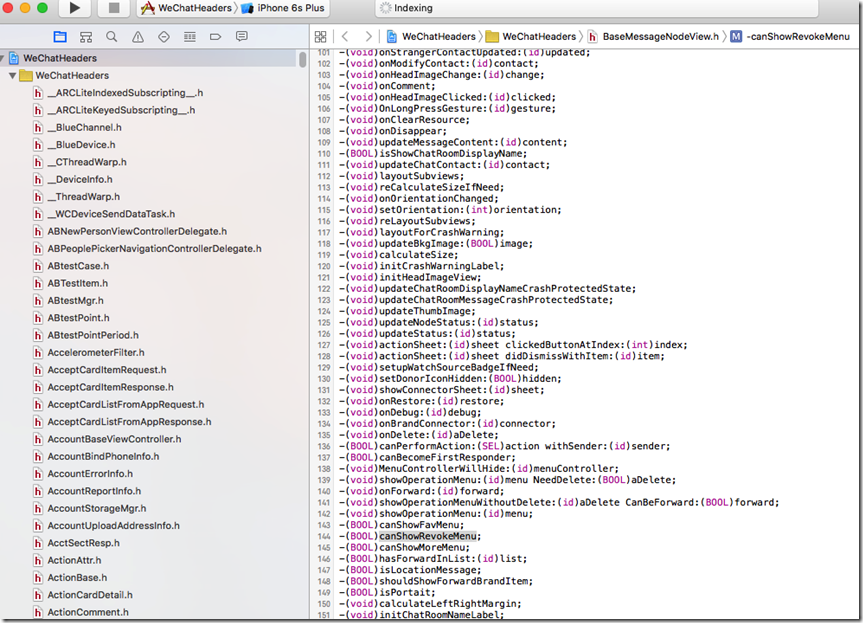Open the Project navigator folder icon
Image resolution: width=863 pixels, height=623 pixels.
[x=60, y=37]
